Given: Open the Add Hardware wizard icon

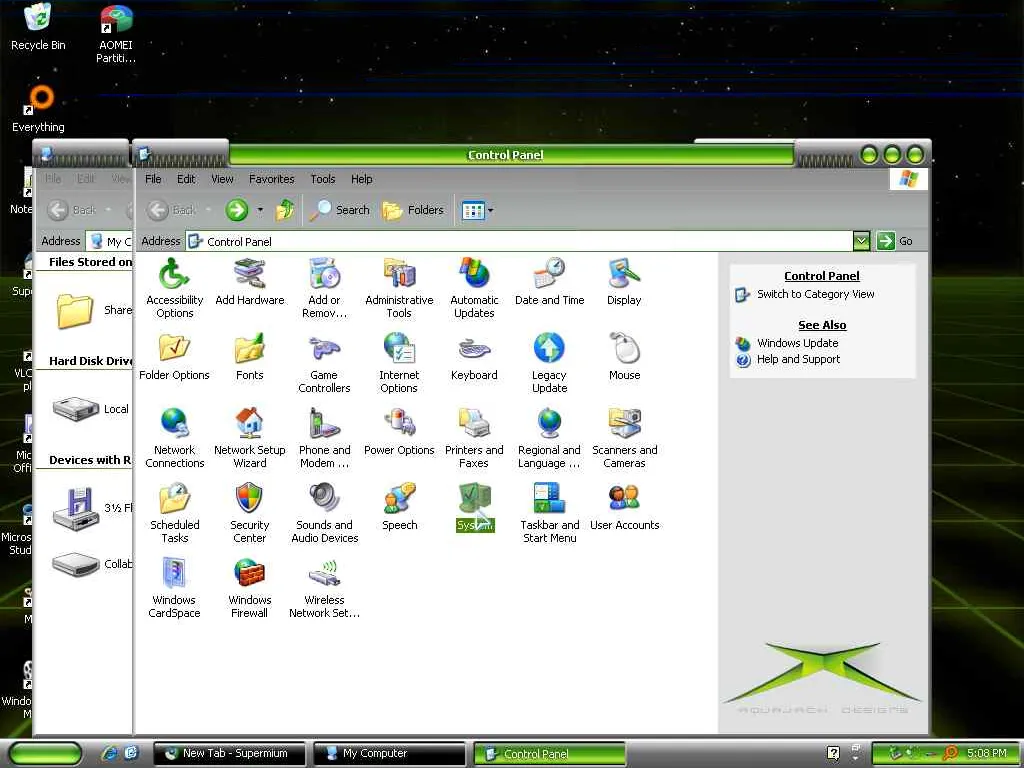Looking at the screenshot, I should click(249, 281).
